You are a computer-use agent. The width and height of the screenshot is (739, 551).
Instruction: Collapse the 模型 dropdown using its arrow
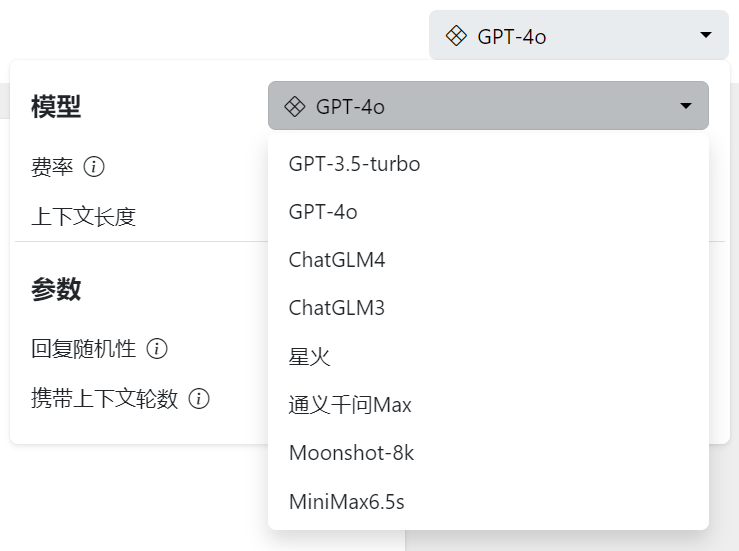pyautogui.click(x=686, y=106)
